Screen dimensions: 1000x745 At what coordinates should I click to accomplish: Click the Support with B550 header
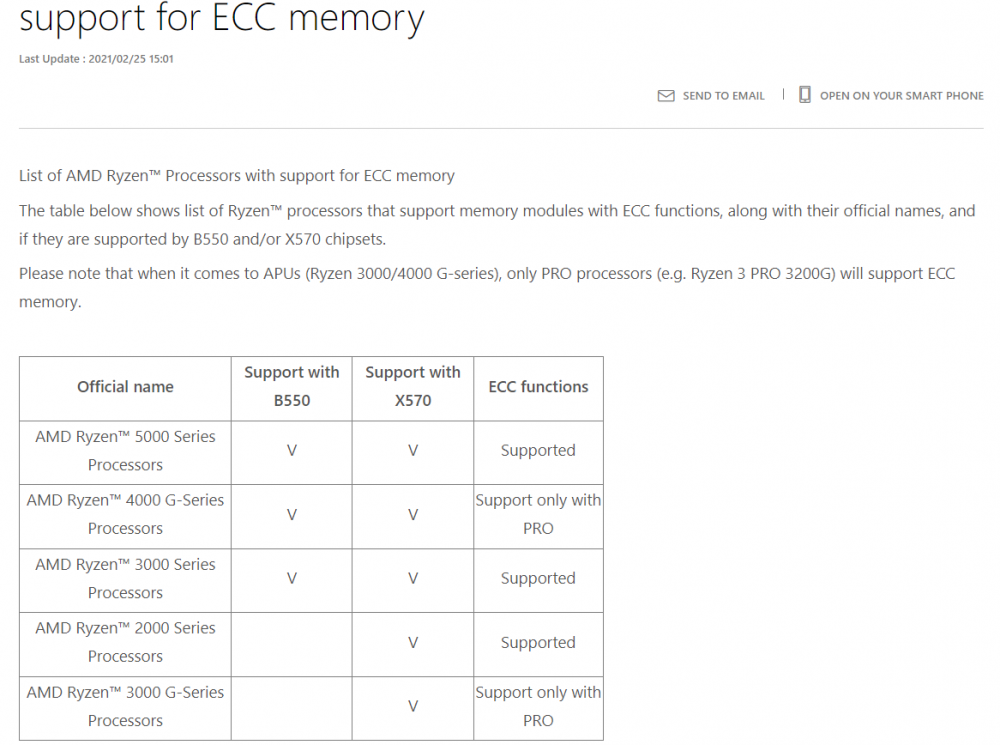[x=291, y=387]
